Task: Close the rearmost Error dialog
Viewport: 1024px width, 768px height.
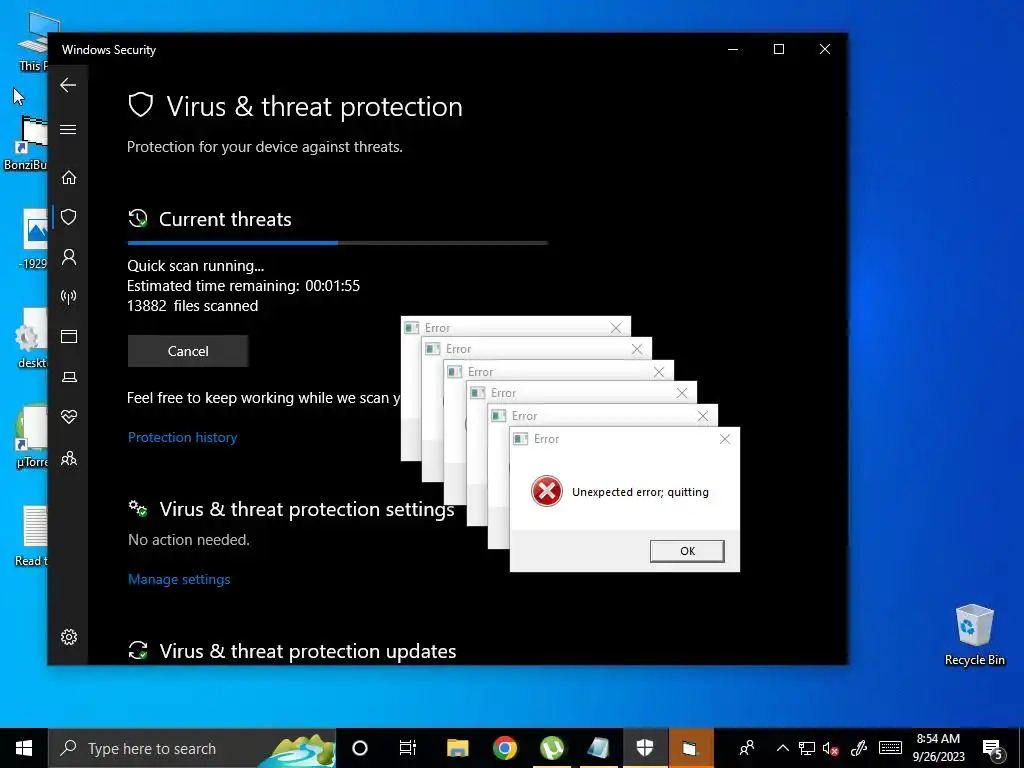Action: (616, 328)
